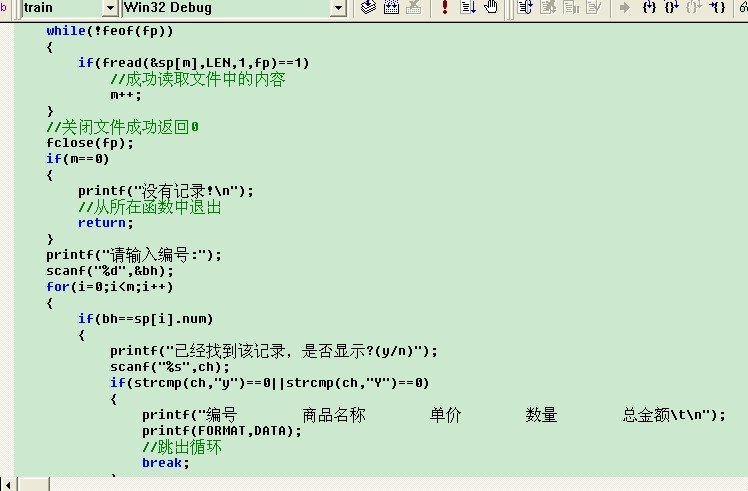
Task: Click the grayed Step Out icon
Action: pyautogui.click(x=695, y=8)
